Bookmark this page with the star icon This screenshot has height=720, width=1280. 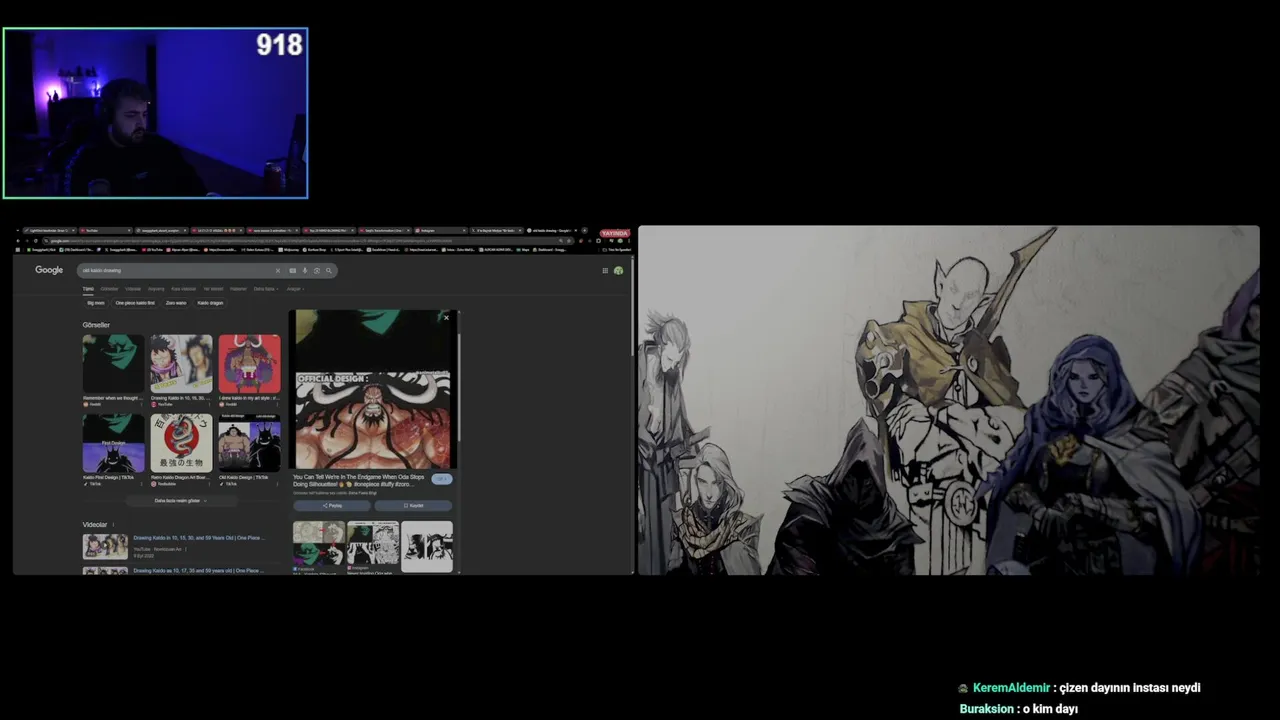pyautogui.click(x=568, y=241)
